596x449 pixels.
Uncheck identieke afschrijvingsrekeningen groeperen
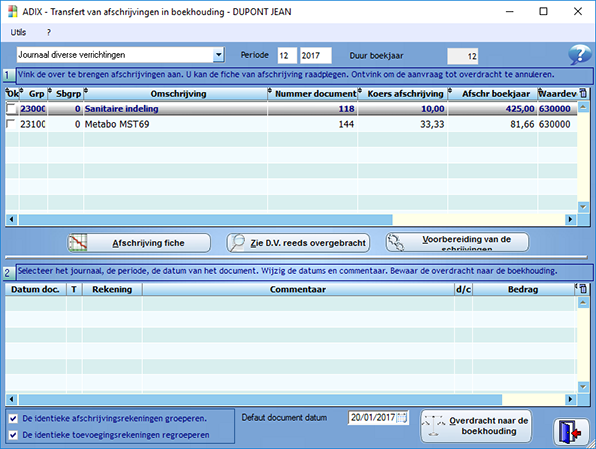tap(13, 419)
